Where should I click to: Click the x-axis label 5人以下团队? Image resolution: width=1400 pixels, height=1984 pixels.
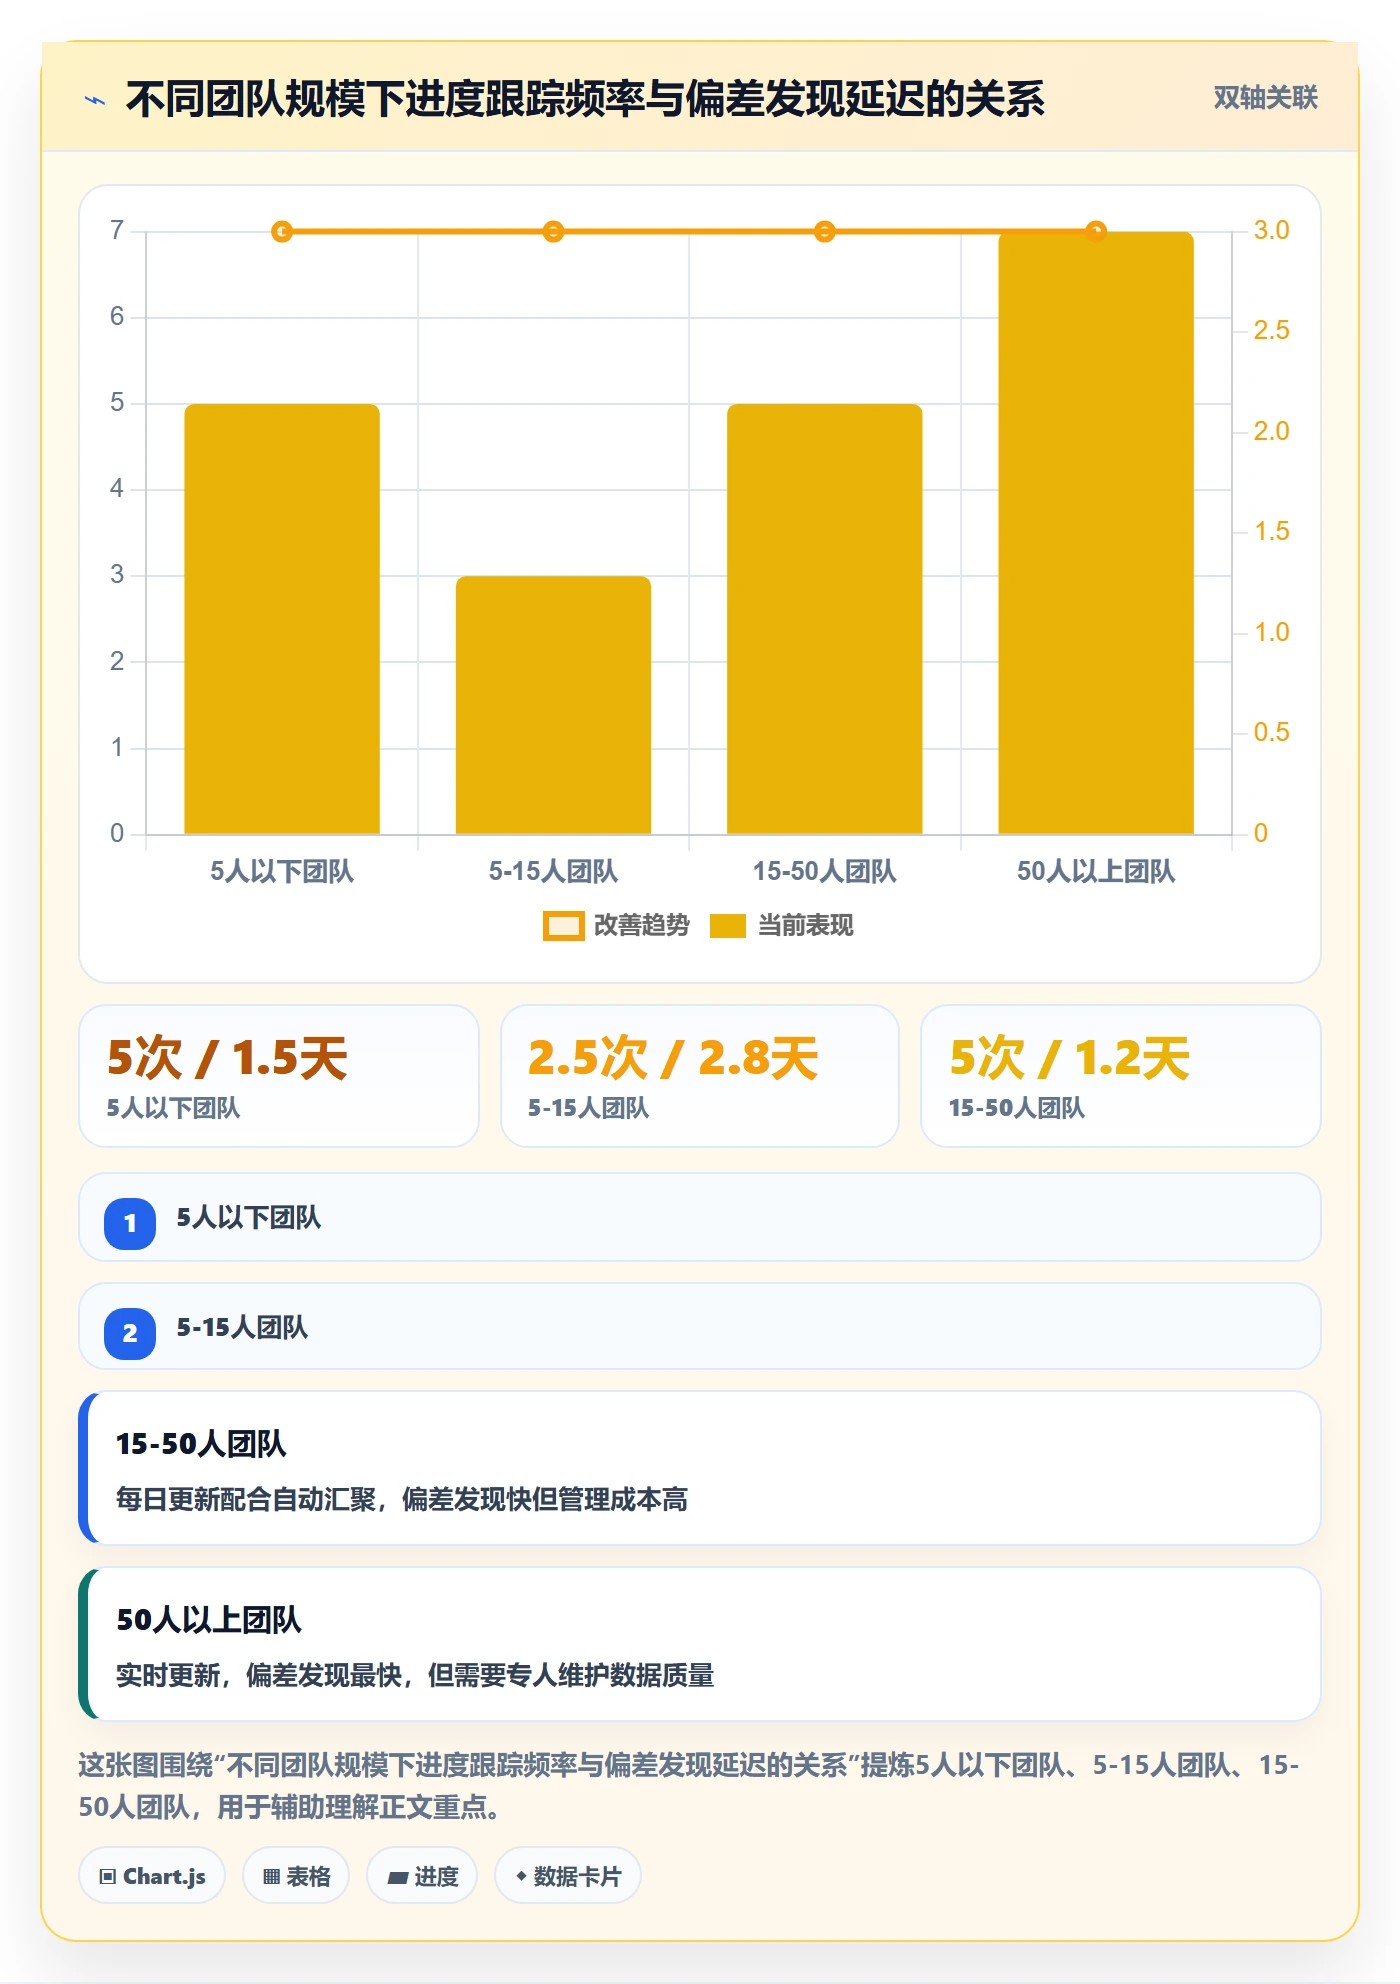pos(282,872)
